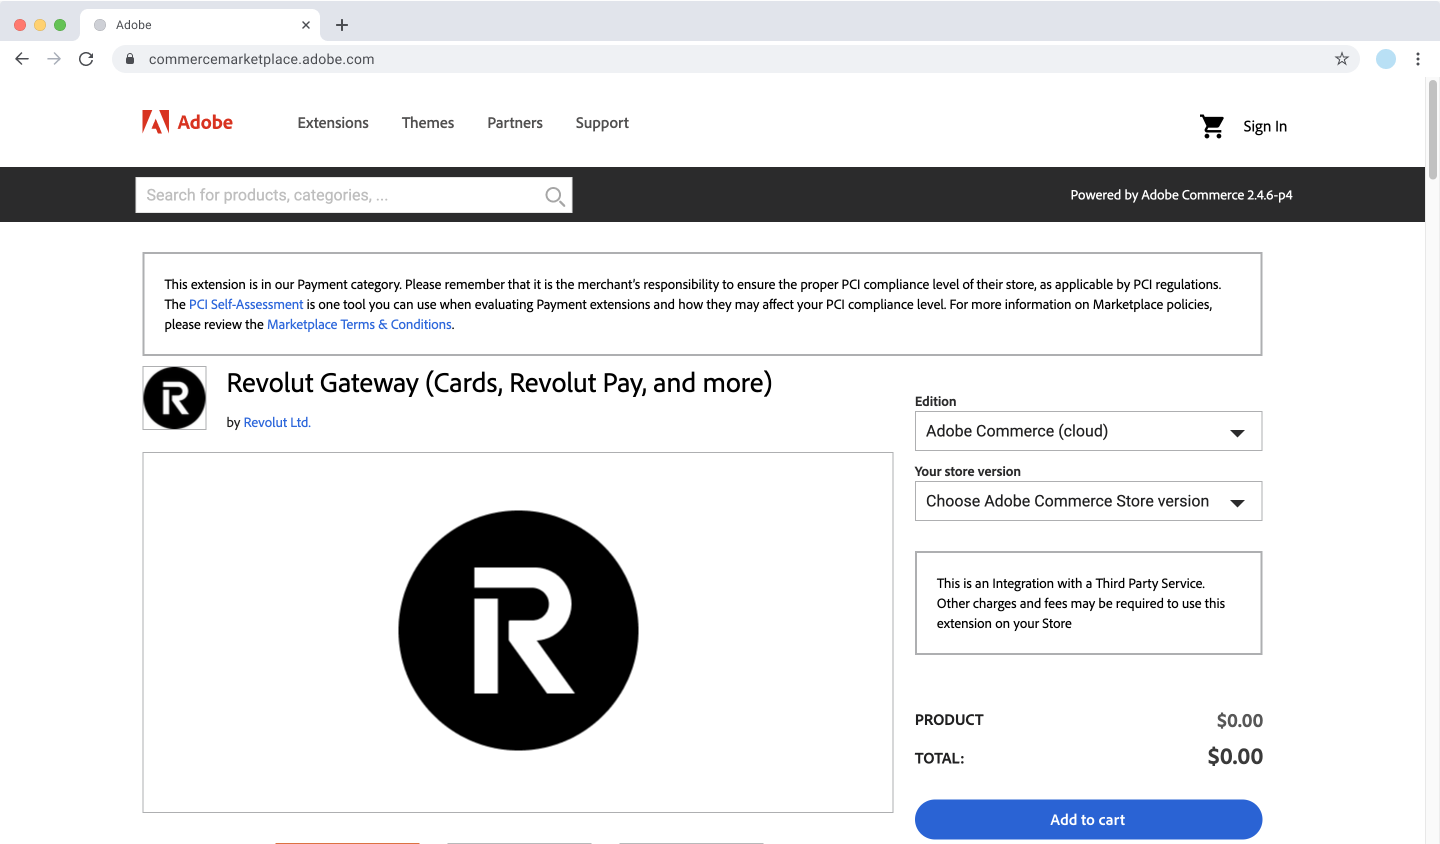Viewport: 1440px width, 844px height.
Task: Open Marketplace Terms & Conditions link
Action: tap(359, 324)
